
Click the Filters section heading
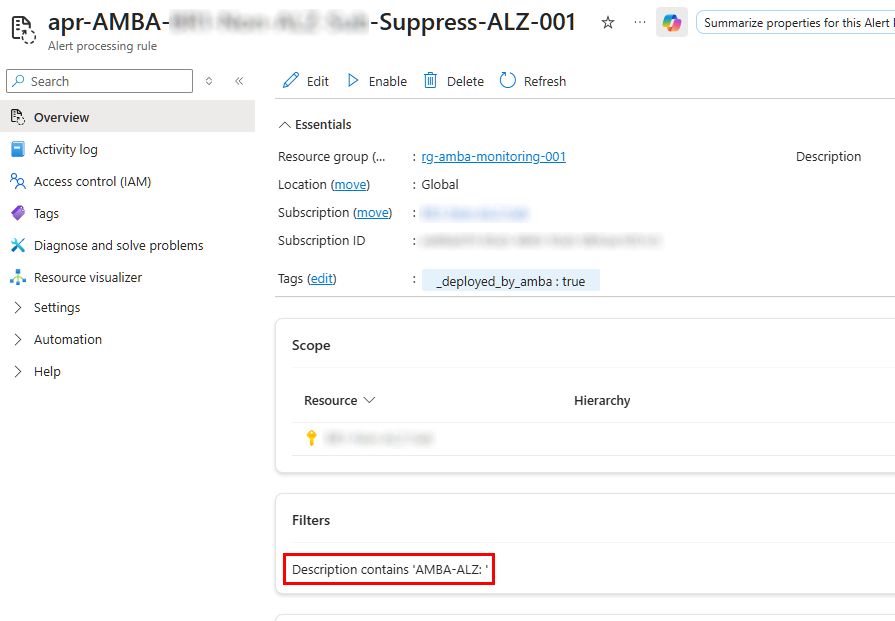[x=311, y=521]
